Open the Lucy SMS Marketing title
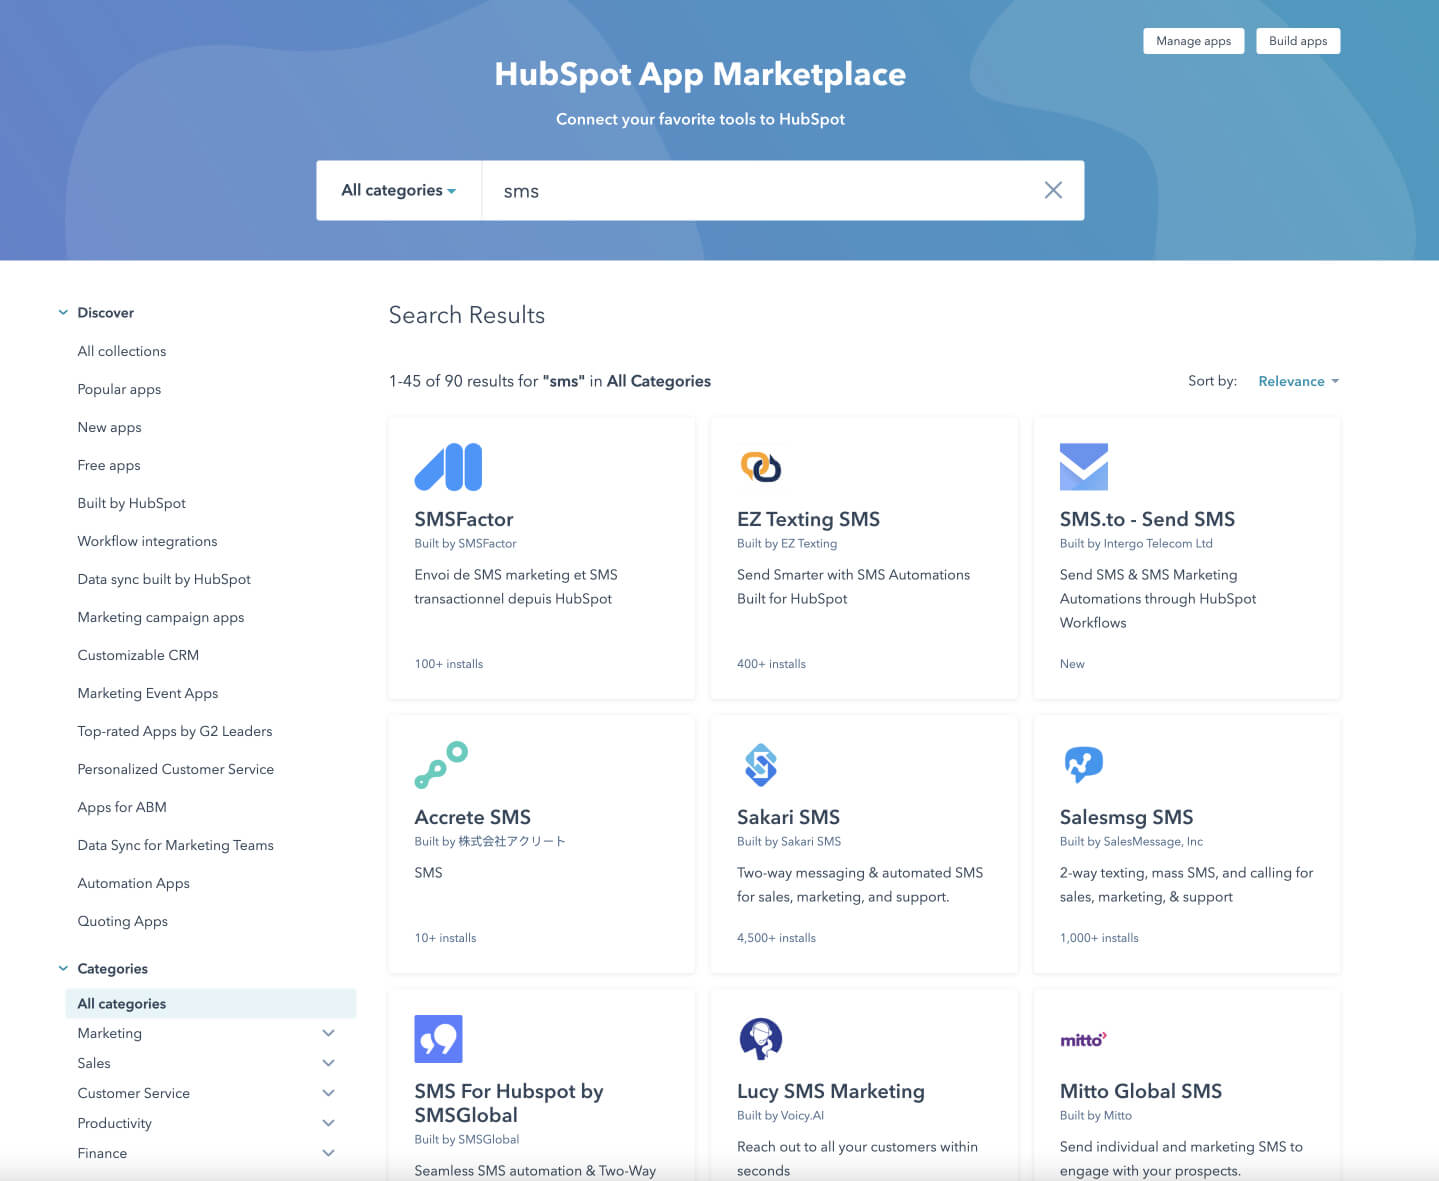Image resolution: width=1439 pixels, height=1181 pixels. [x=831, y=1091]
